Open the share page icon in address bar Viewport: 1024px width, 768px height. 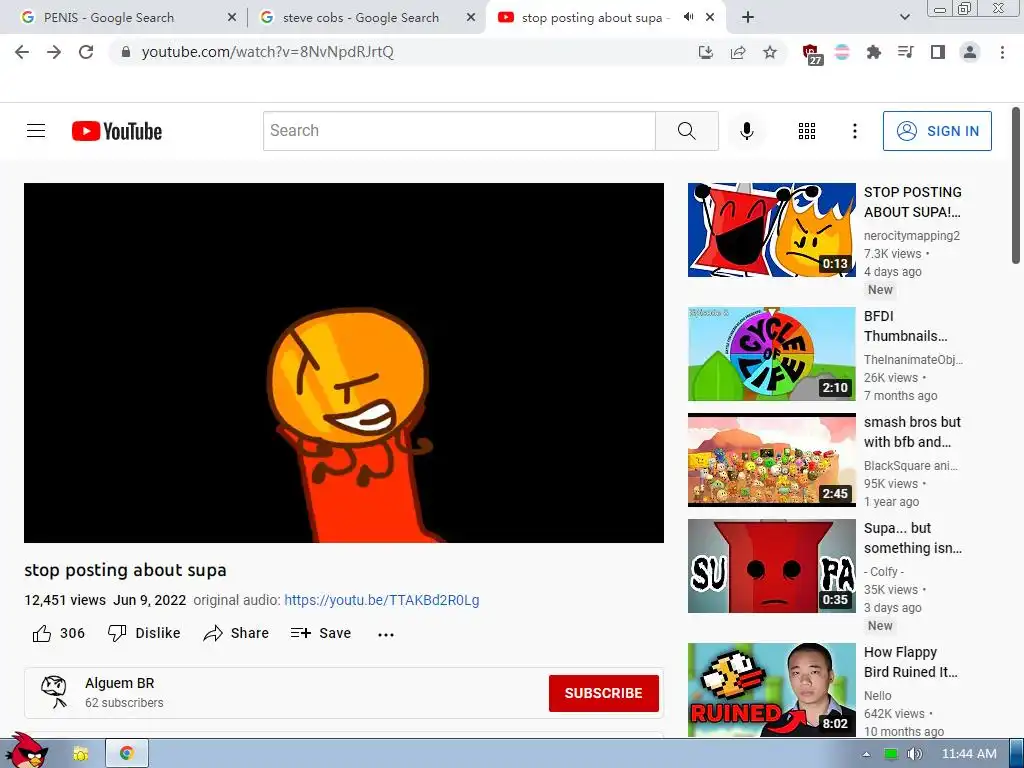(x=738, y=52)
